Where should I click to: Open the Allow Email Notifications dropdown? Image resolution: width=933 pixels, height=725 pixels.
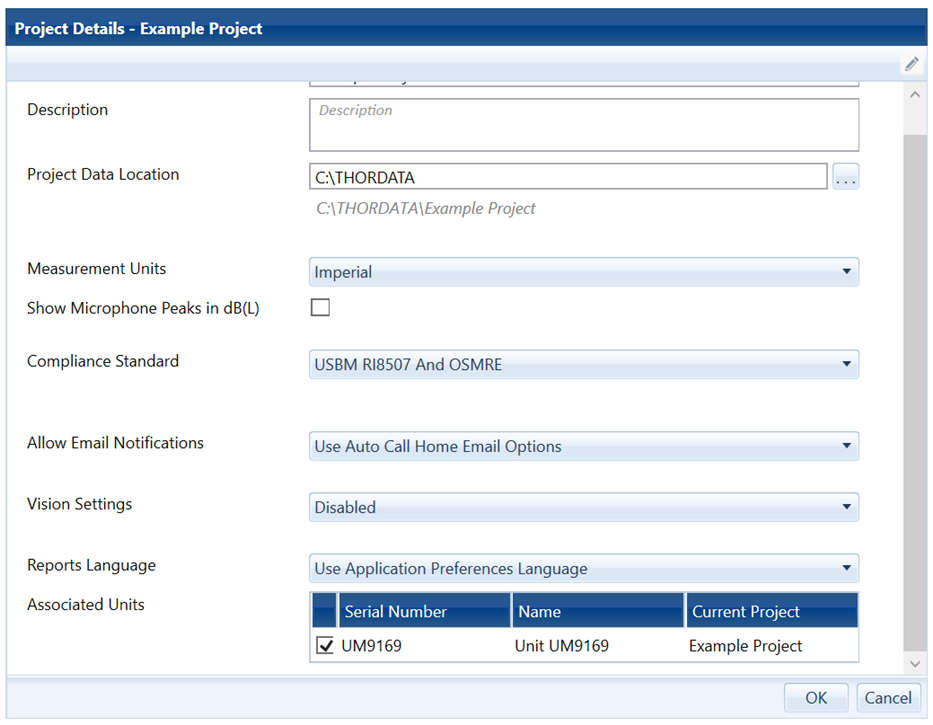pyautogui.click(x=584, y=446)
